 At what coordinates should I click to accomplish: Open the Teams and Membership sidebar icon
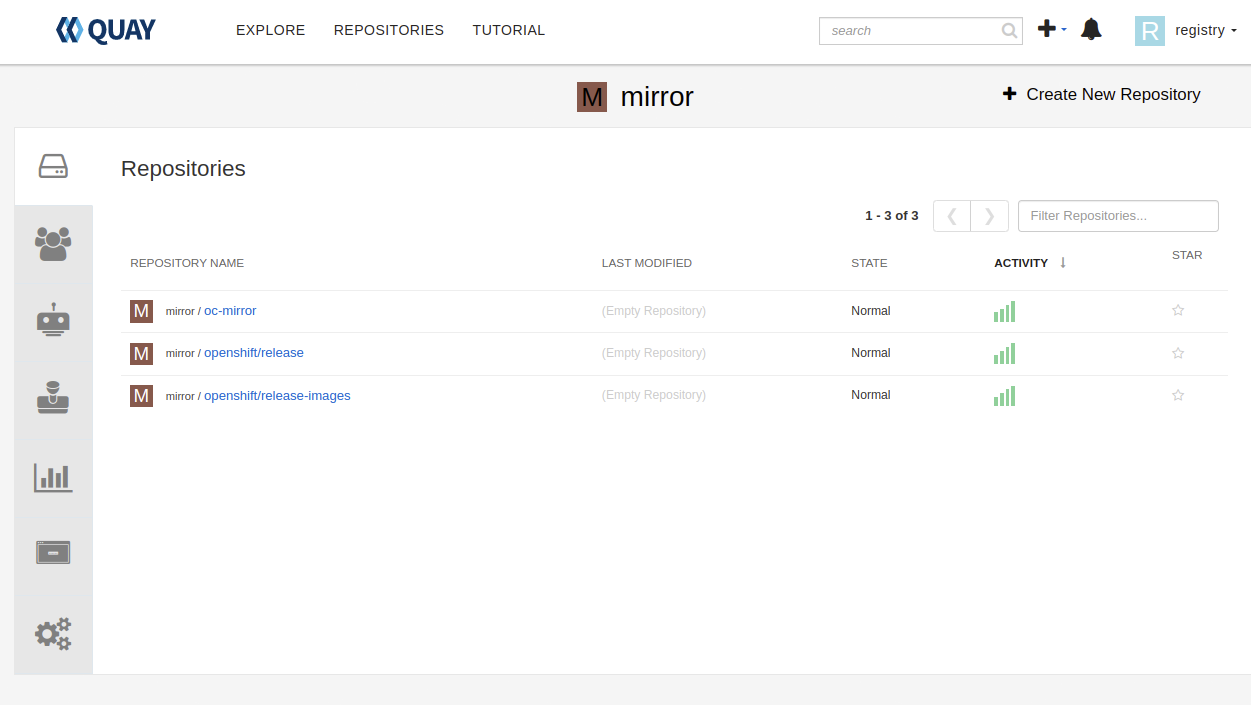(x=53, y=243)
